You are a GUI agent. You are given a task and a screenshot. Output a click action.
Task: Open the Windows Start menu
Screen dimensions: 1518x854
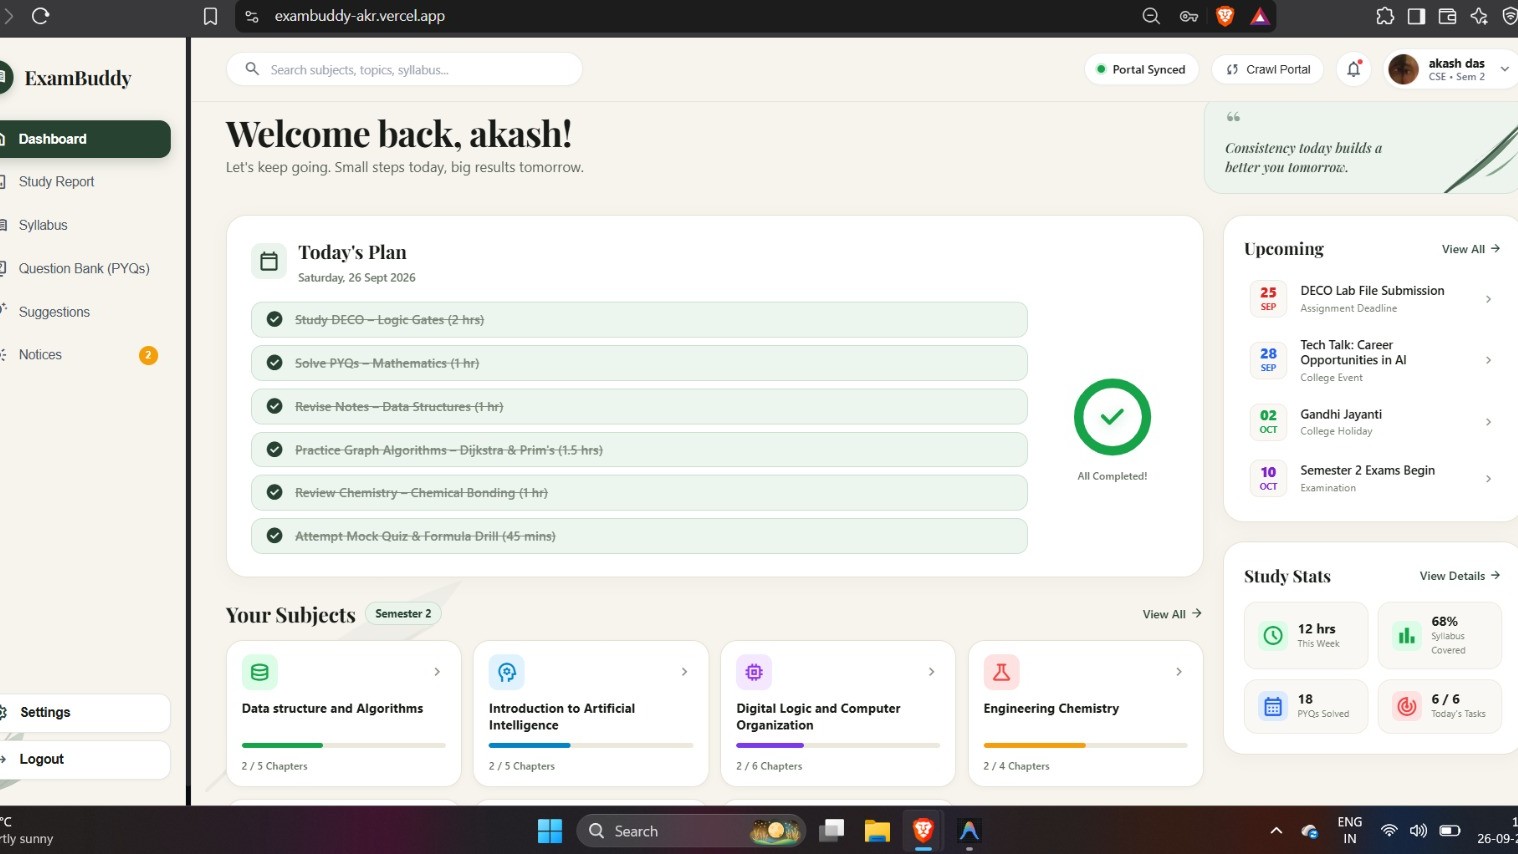[x=550, y=831]
